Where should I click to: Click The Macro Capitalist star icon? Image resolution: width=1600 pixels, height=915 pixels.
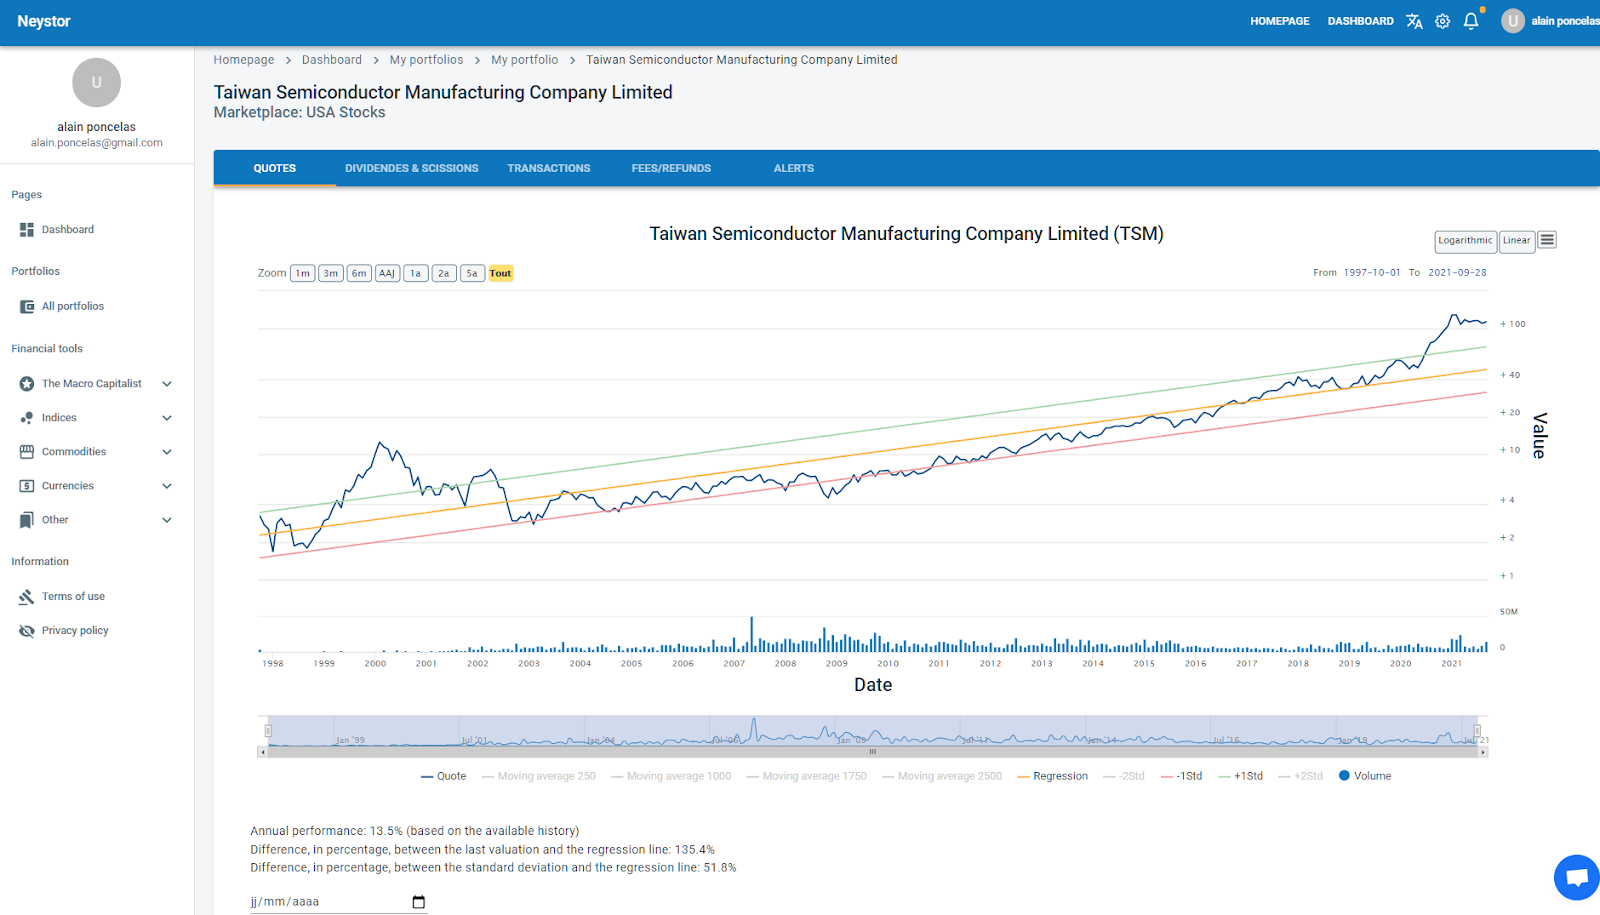[27, 384]
